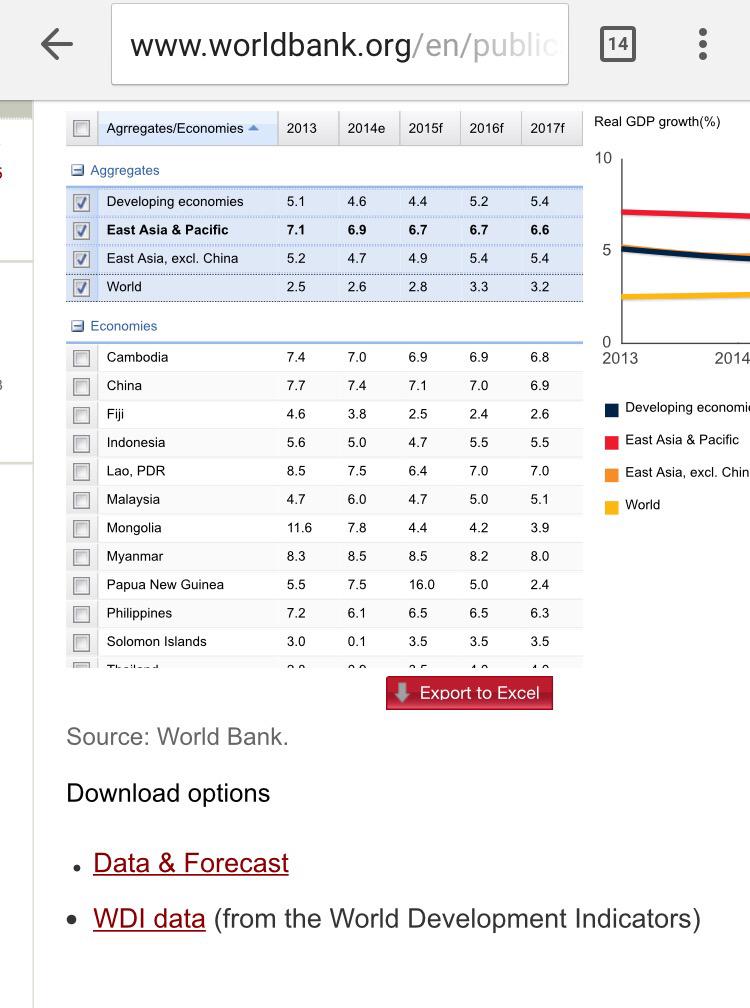
Task: Click the Malaysia 2014e value 6.0
Action: (357, 499)
